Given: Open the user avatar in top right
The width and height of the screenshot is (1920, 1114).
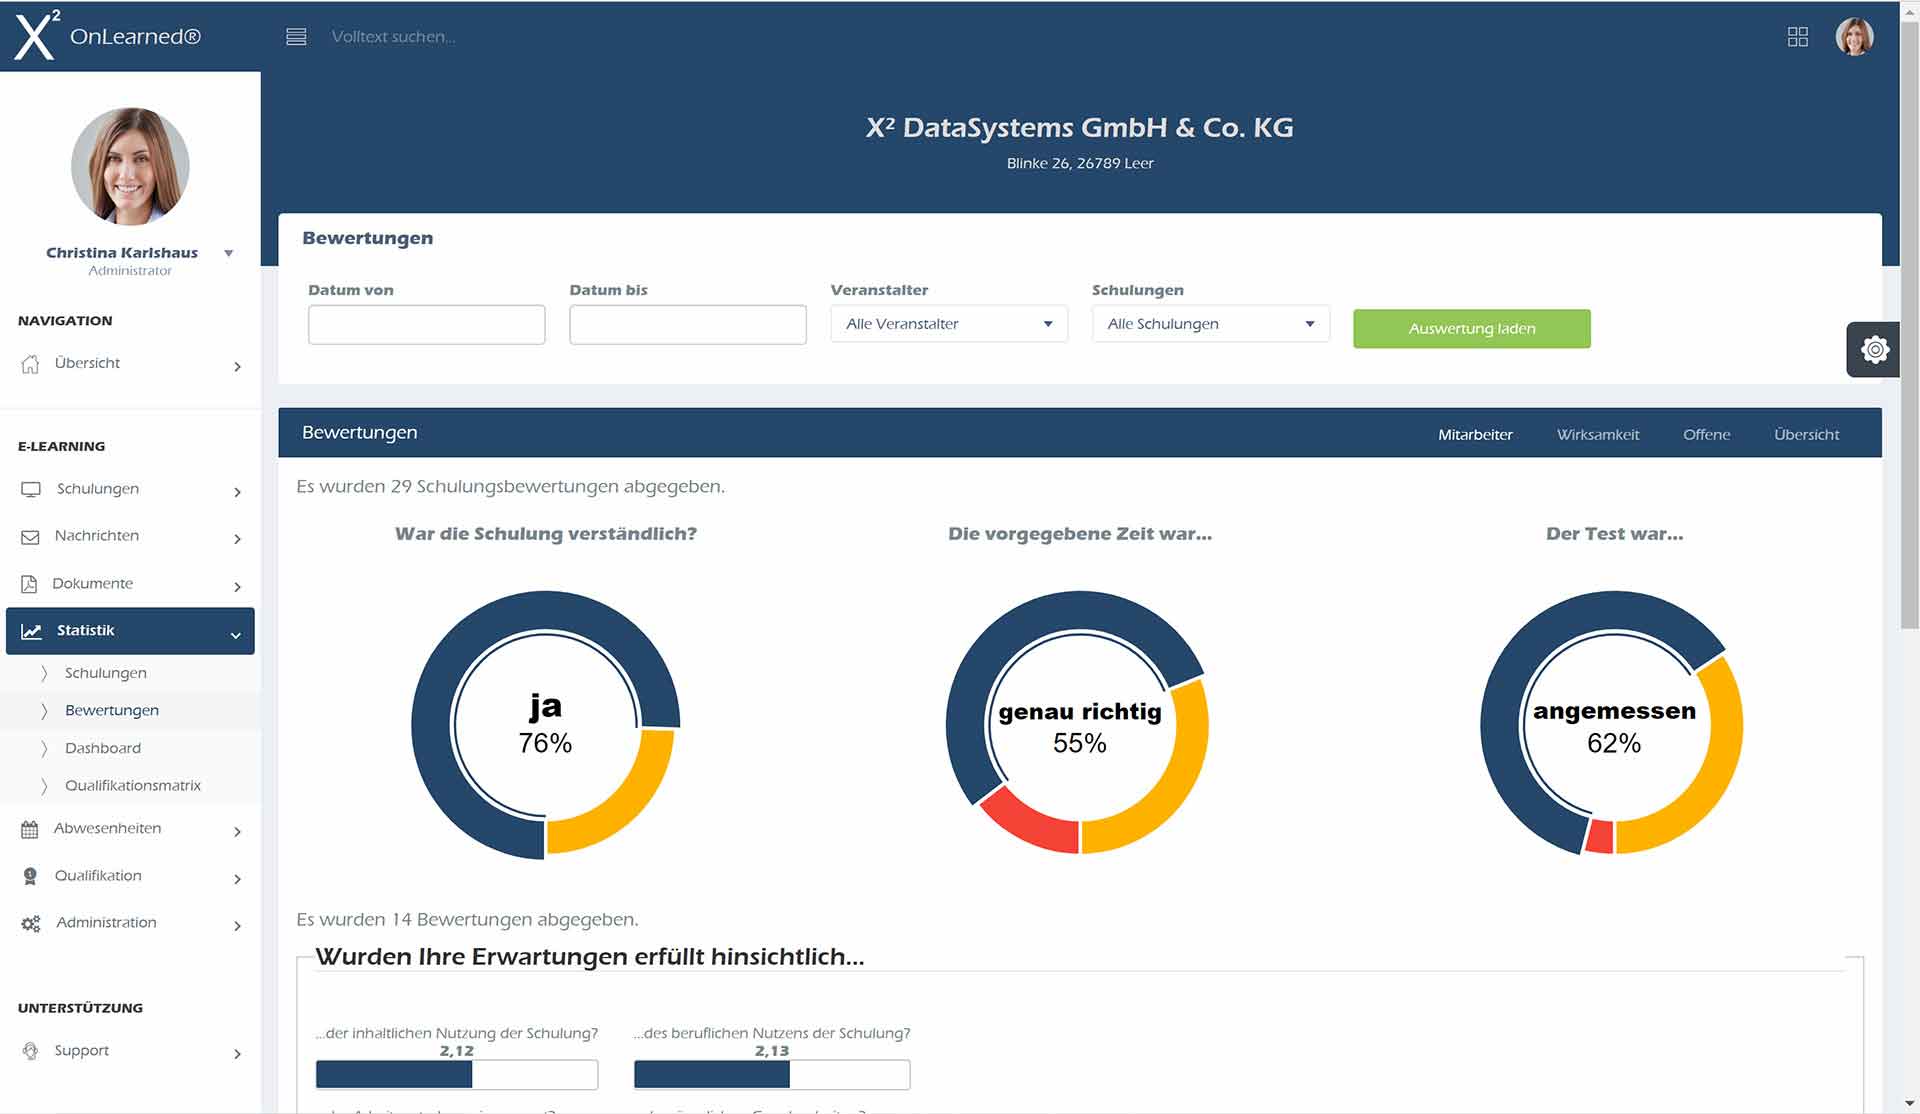Looking at the screenshot, I should (x=1854, y=37).
